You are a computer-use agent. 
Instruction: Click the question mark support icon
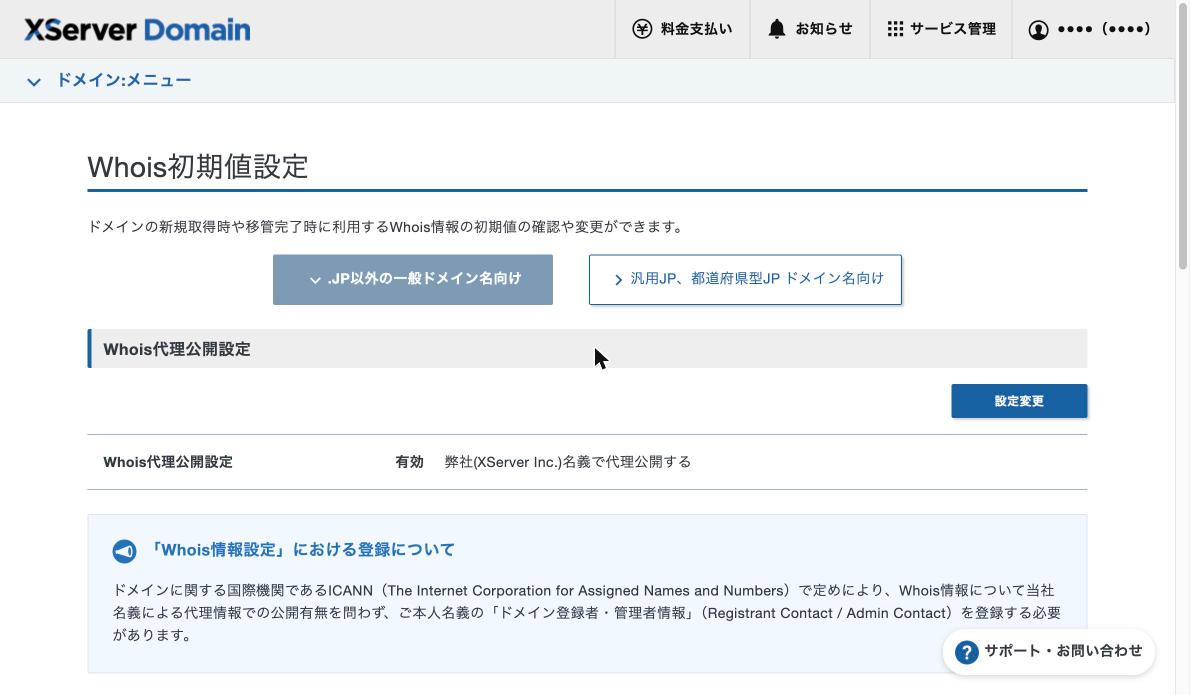(966, 652)
